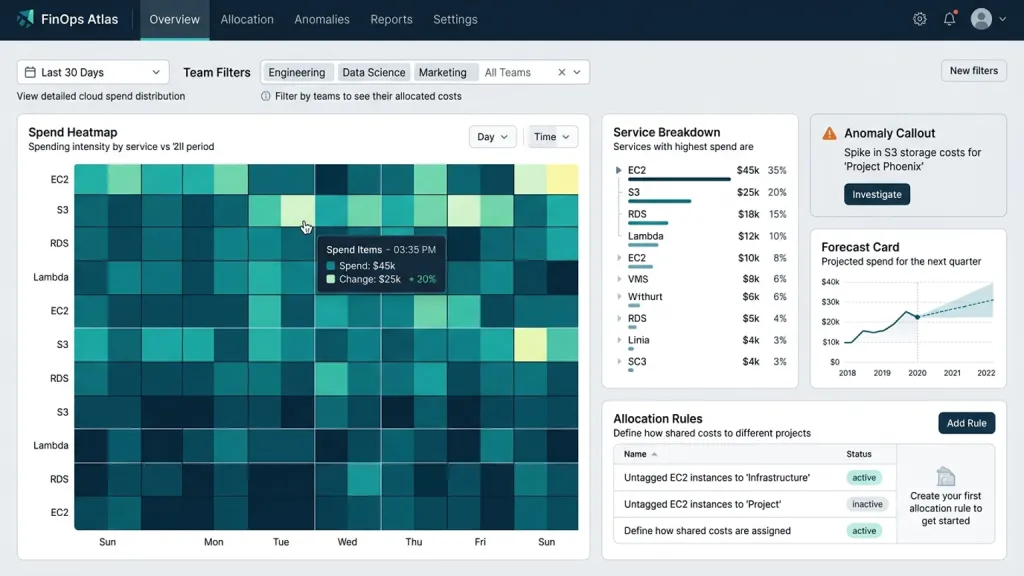Click the Spend Heatmap title
The width and height of the screenshot is (1024, 576).
(x=72, y=132)
